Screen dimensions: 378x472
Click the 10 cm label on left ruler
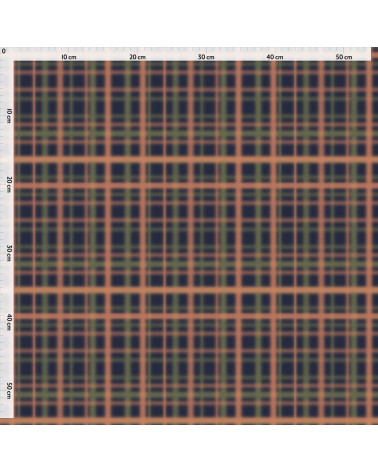(9, 115)
